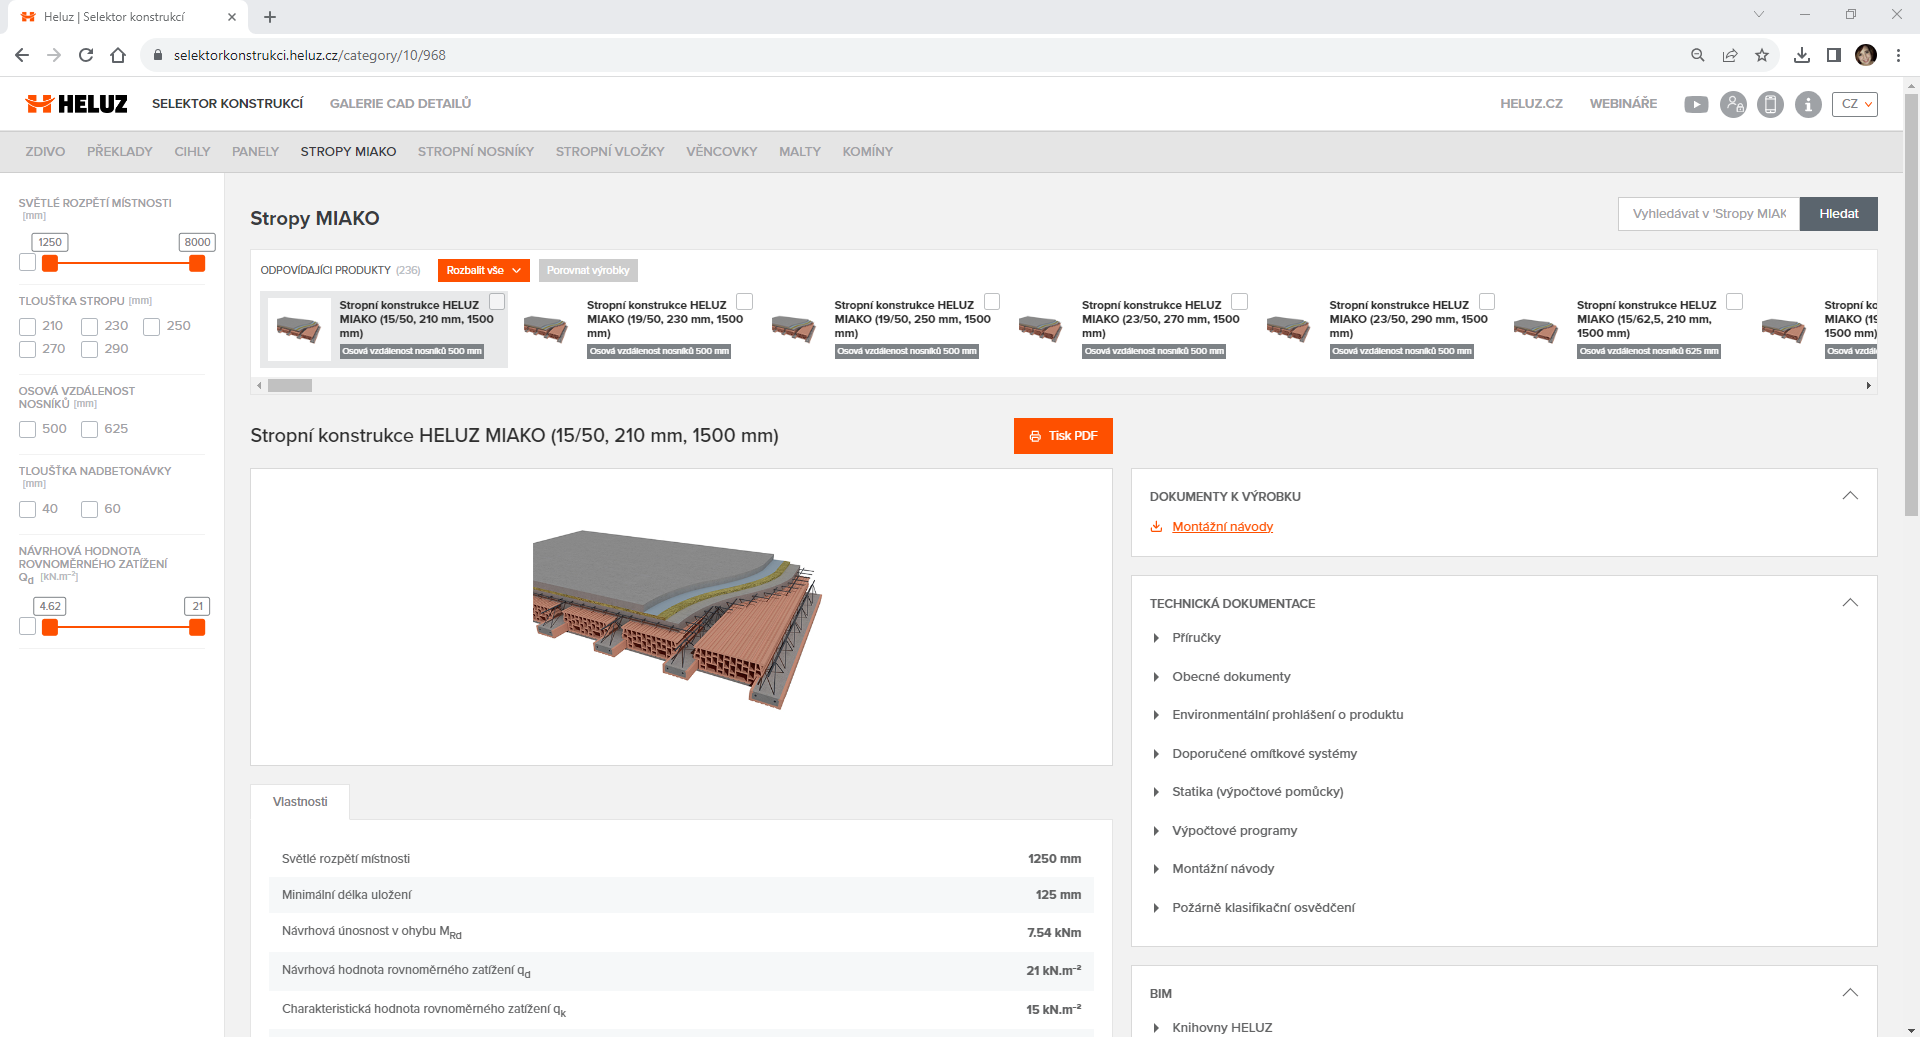Check the 250 mm ceiling thickness box
This screenshot has height=1037, width=1920.
[152, 326]
